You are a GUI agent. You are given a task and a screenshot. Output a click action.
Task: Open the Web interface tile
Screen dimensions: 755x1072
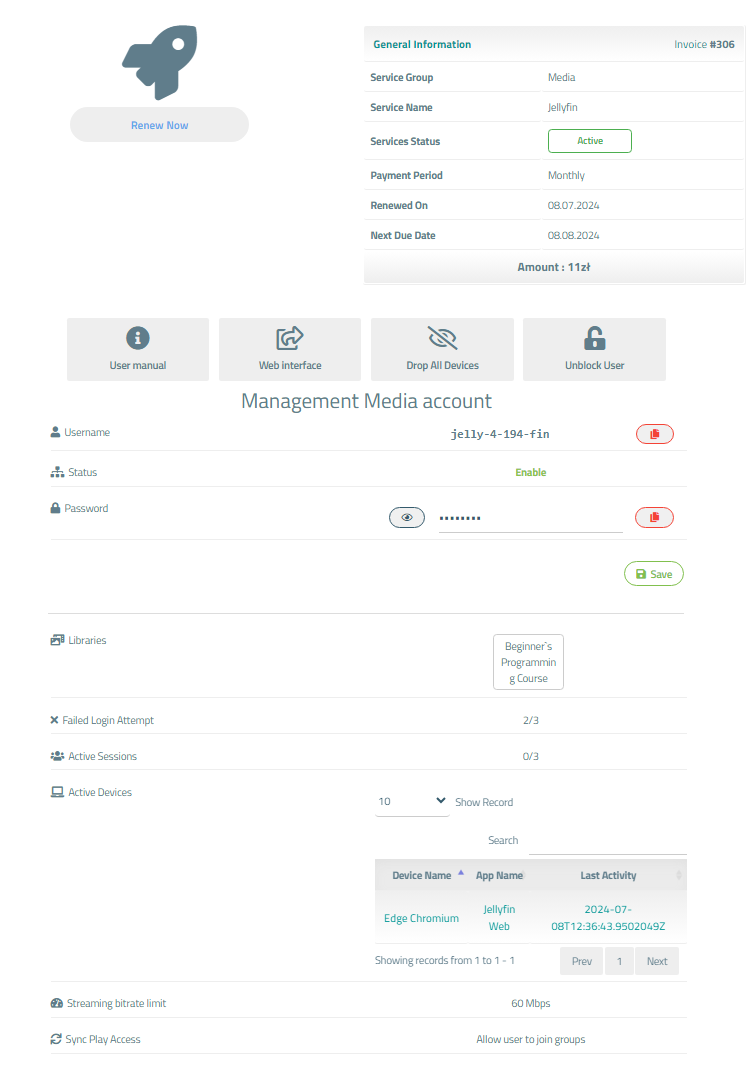[x=290, y=349]
